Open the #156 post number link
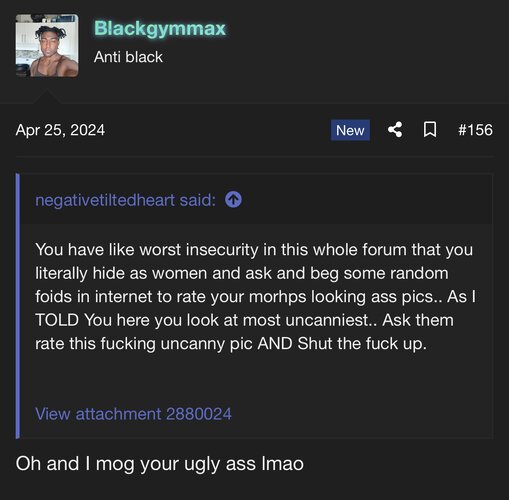 [475, 130]
